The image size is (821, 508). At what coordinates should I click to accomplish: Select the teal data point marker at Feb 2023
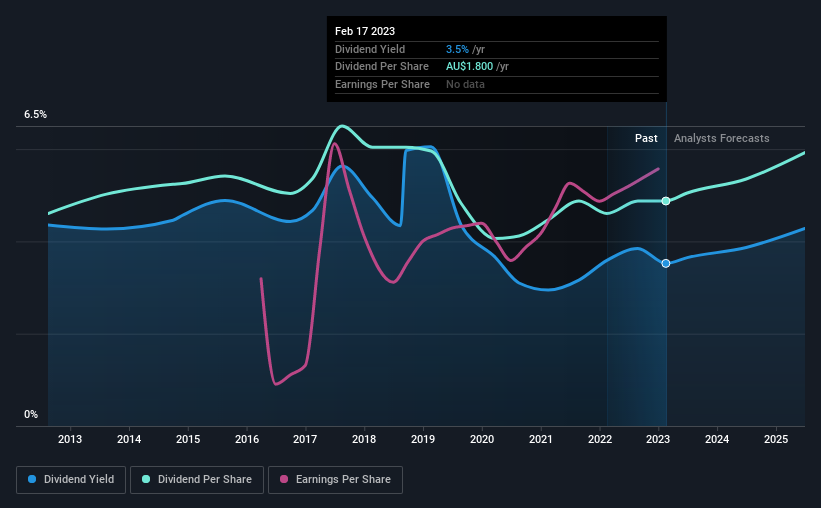point(665,201)
